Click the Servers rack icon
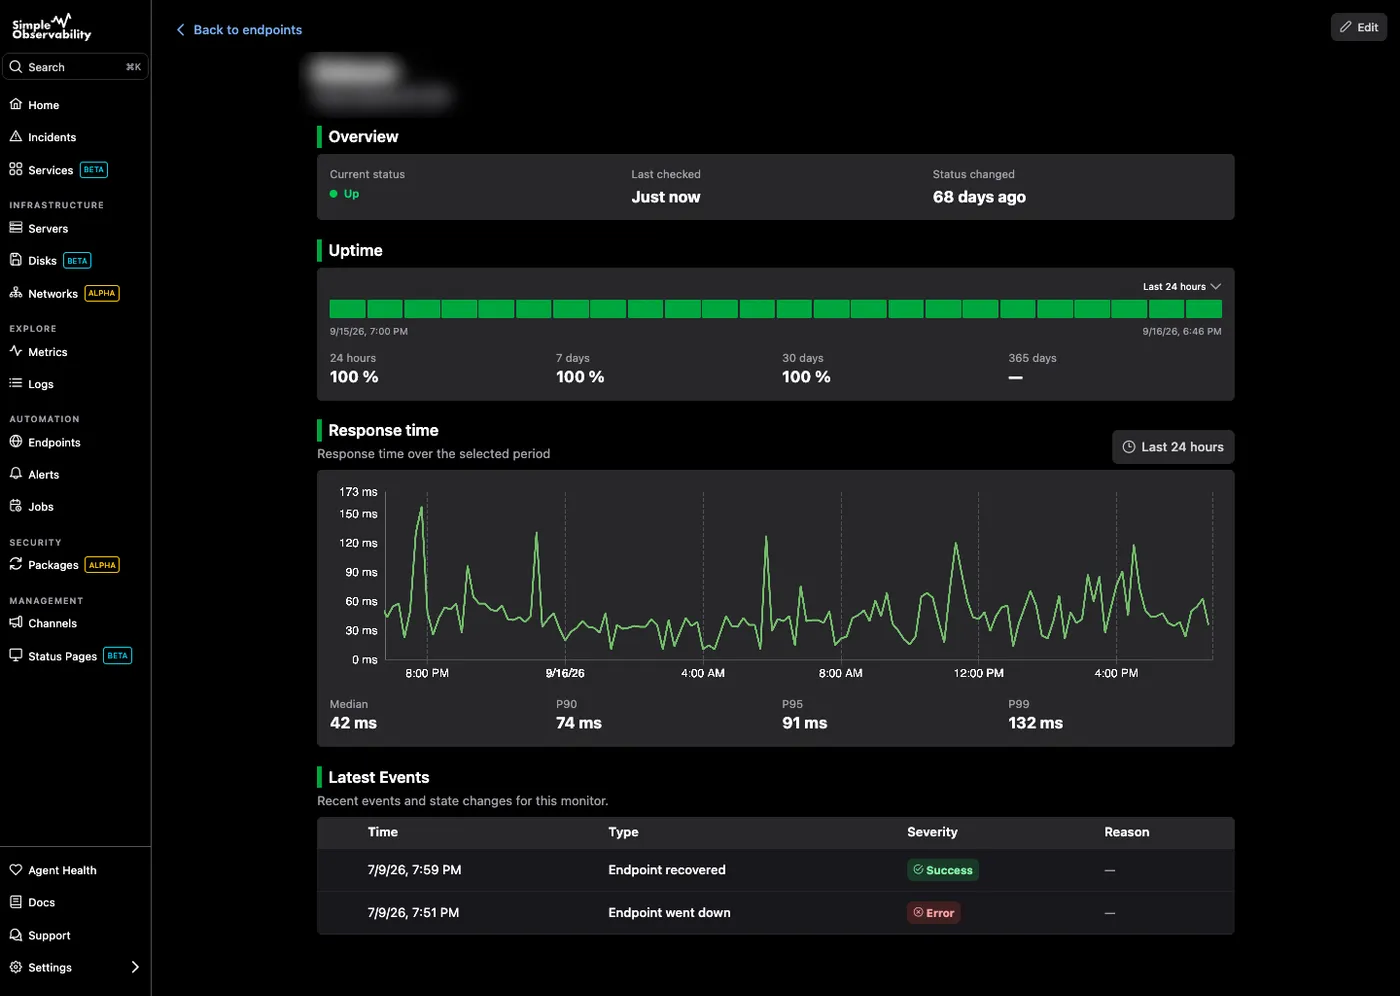The image size is (1400, 996). pyautogui.click(x=16, y=228)
